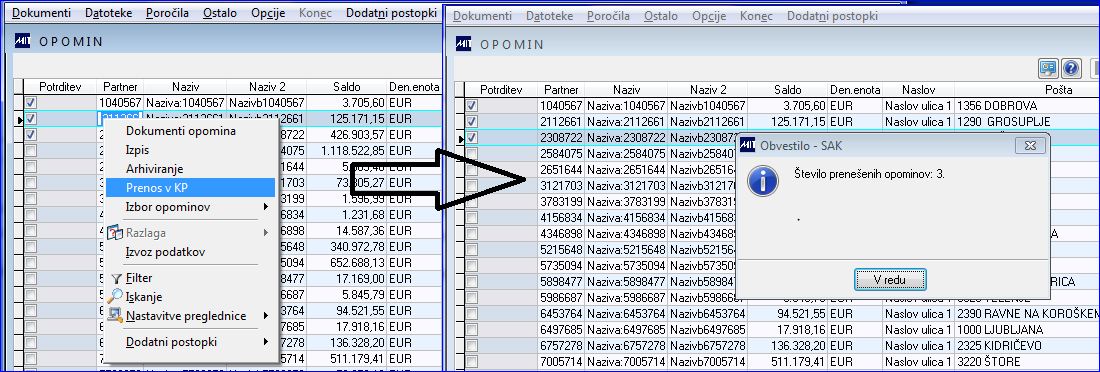Toggle Potrditev for partner 2112661 in right window

coord(472,121)
